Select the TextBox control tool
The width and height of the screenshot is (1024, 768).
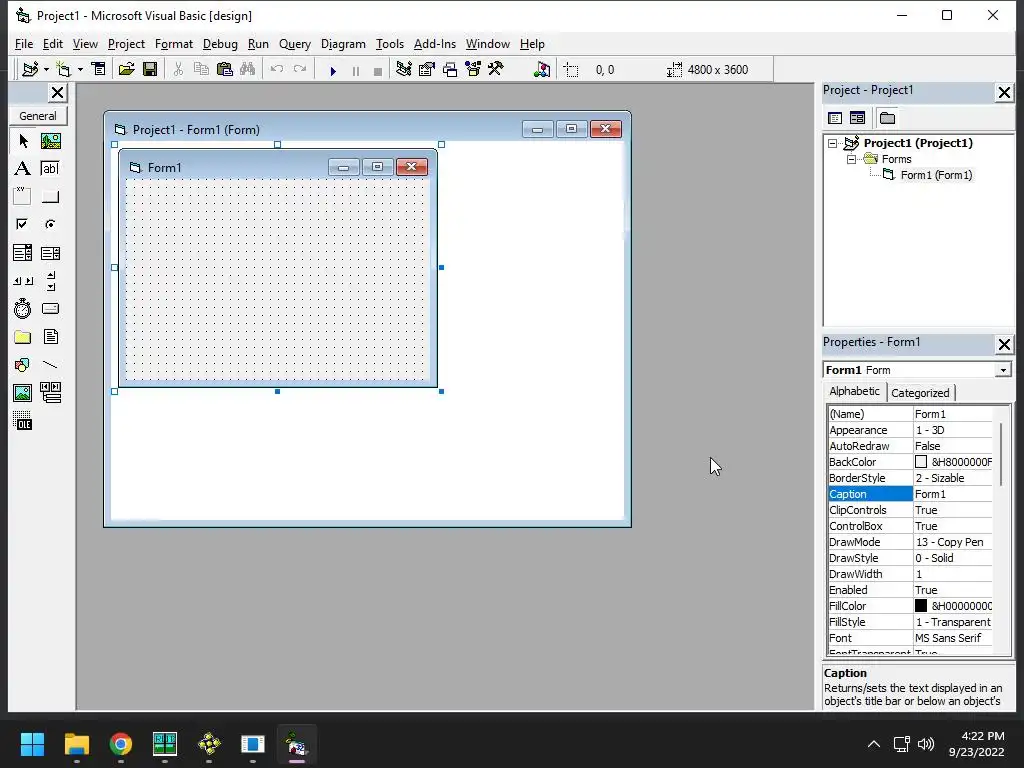[x=50, y=168]
